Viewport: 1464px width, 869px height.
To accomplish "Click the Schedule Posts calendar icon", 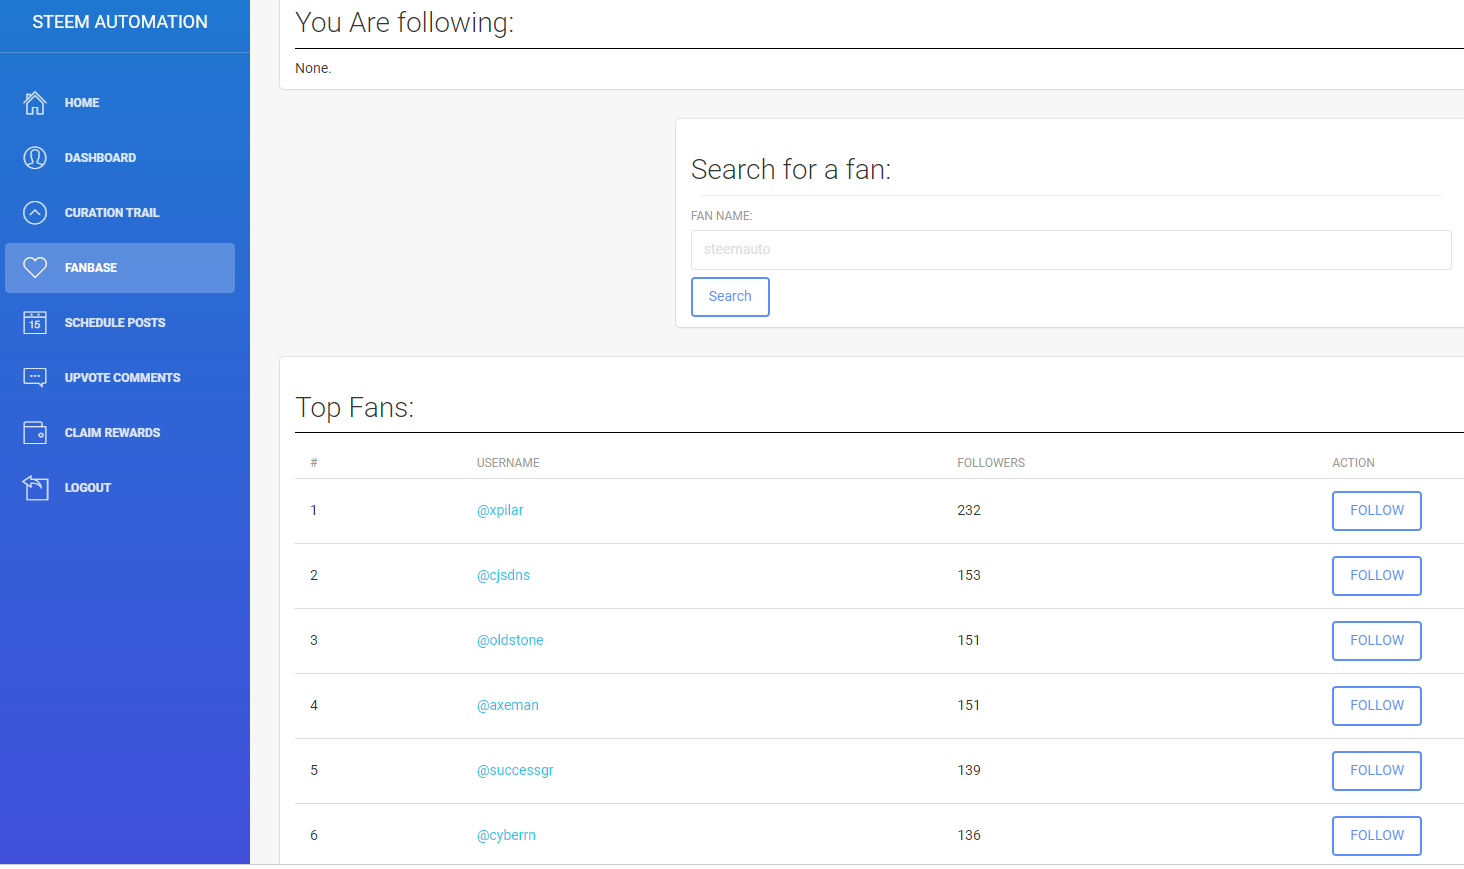I will (x=35, y=323).
